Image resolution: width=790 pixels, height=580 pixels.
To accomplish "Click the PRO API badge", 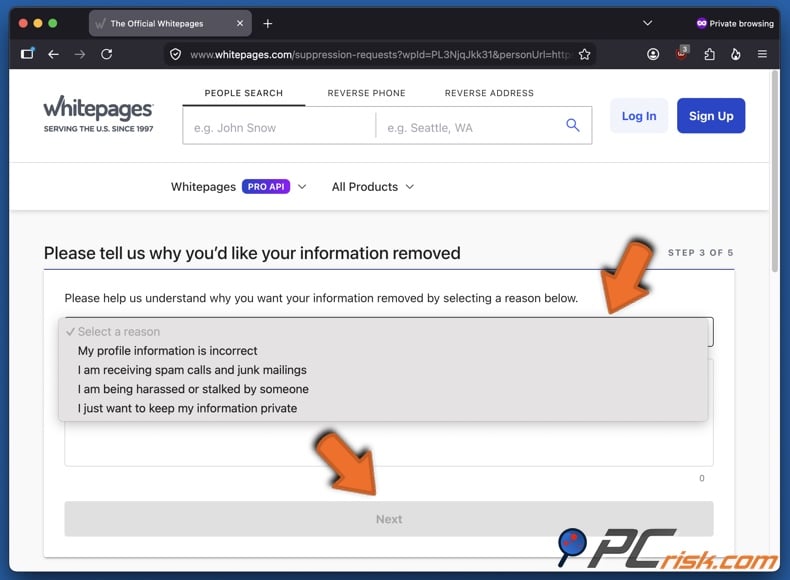I will pos(266,186).
